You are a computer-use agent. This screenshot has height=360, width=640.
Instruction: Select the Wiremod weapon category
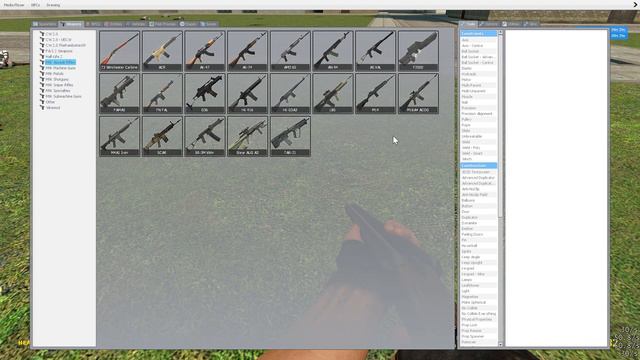[x=53, y=108]
